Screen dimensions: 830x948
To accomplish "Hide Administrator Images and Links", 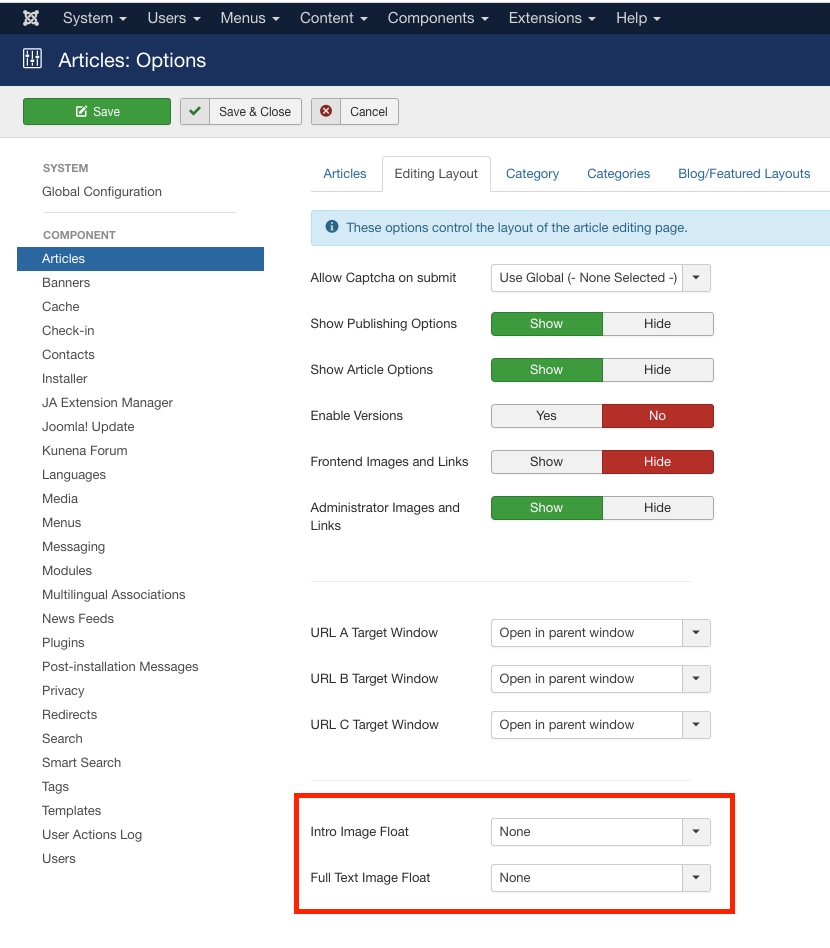I will point(657,508).
